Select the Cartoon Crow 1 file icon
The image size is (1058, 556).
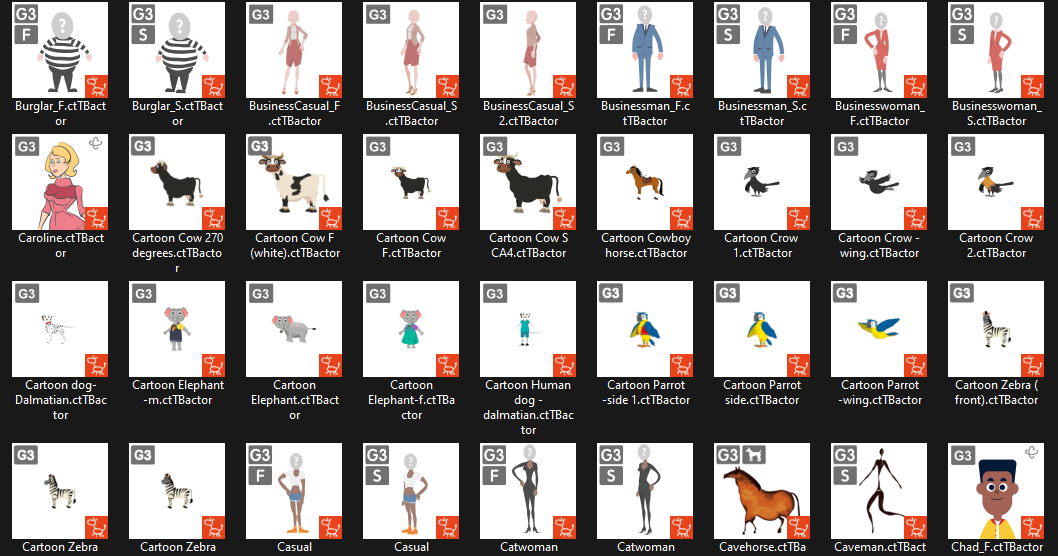pyautogui.click(x=762, y=182)
